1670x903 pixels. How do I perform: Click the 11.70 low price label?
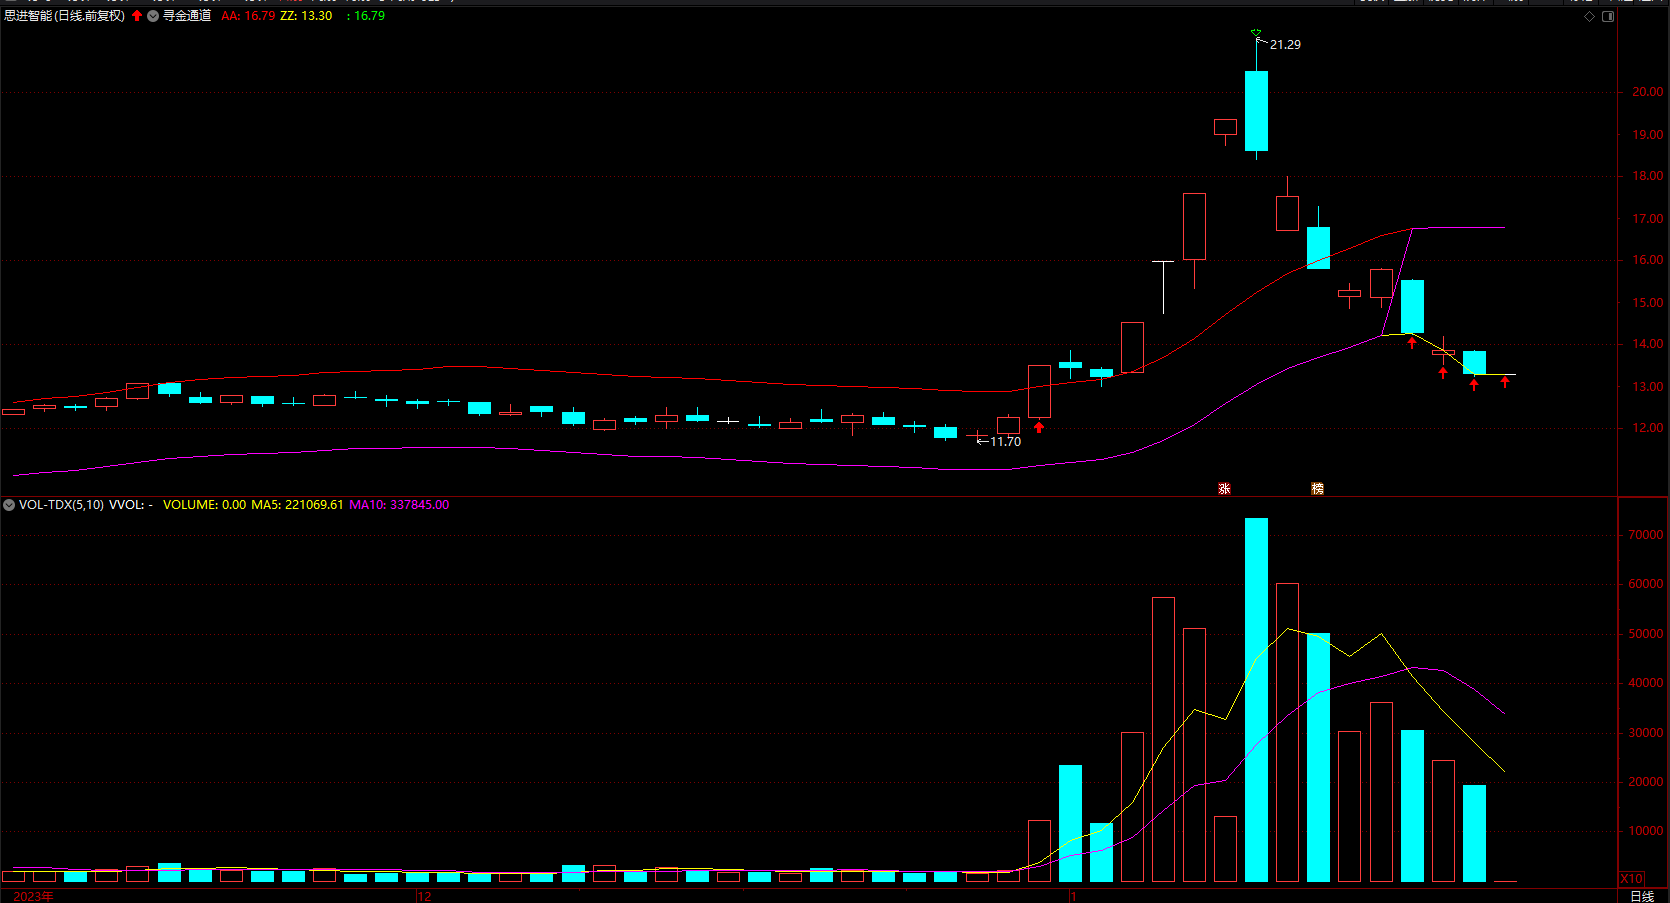coord(1005,442)
